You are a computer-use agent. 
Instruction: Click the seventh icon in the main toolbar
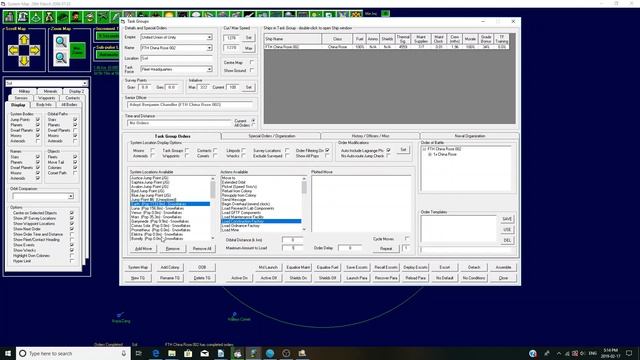[x=89, y=17]
